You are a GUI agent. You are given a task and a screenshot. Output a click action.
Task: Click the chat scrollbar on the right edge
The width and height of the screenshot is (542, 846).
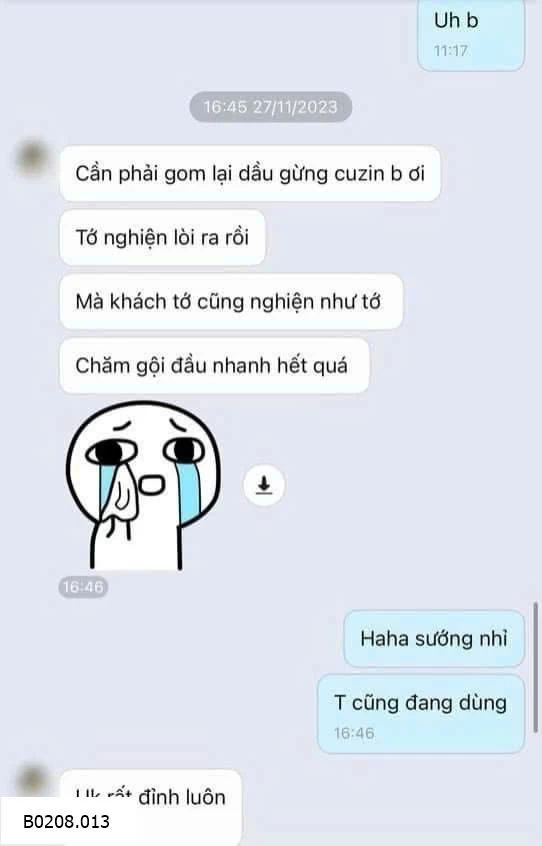click(535, 668)
